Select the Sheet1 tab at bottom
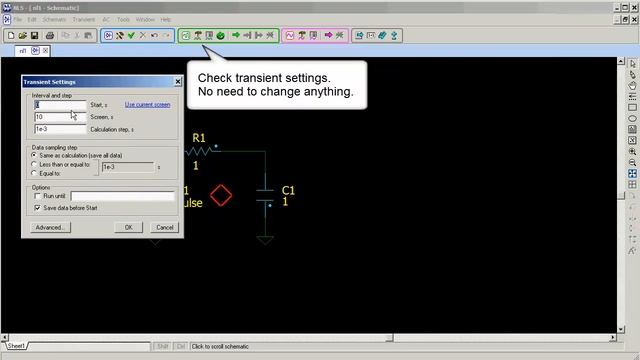The height and width of the screenshot is (360, 640). coord(16,346)
